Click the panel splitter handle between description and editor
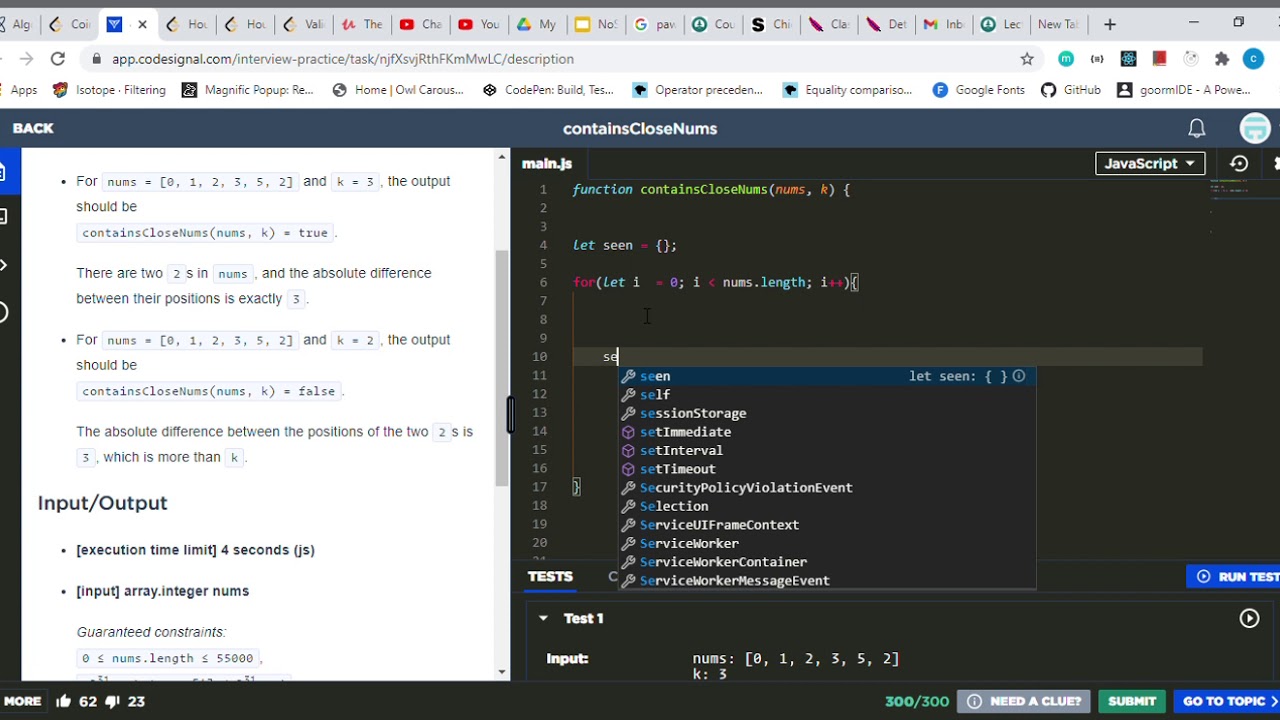Image resolution: width=1280 pixels, height=720 pixels. (511, 414)
